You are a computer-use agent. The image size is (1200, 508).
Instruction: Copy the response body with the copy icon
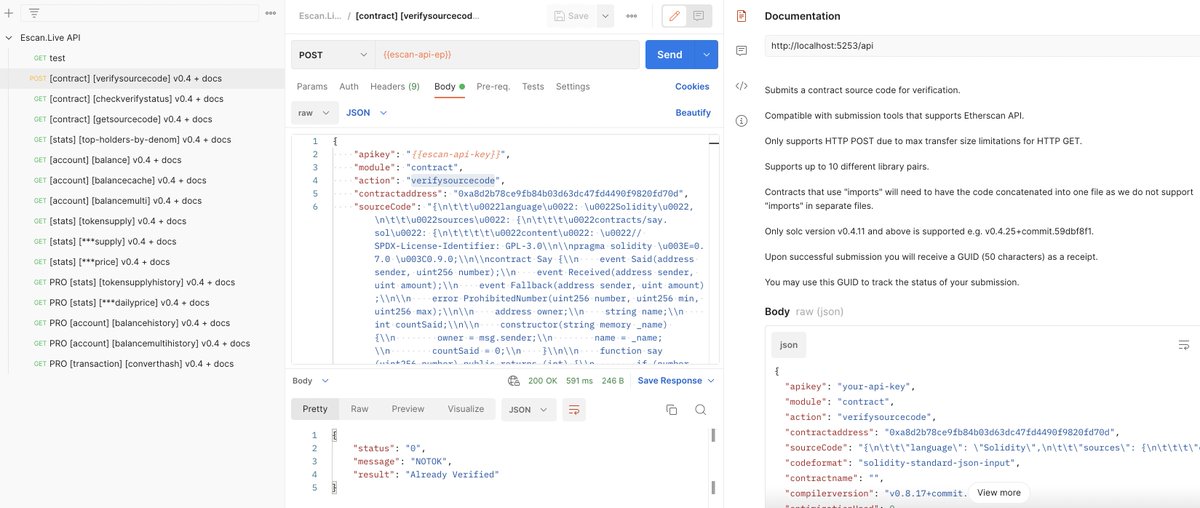[671, 409]
